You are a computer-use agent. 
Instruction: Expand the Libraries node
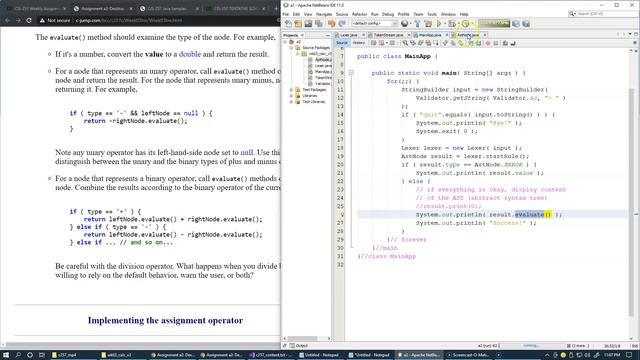click(x=291, y=96)
